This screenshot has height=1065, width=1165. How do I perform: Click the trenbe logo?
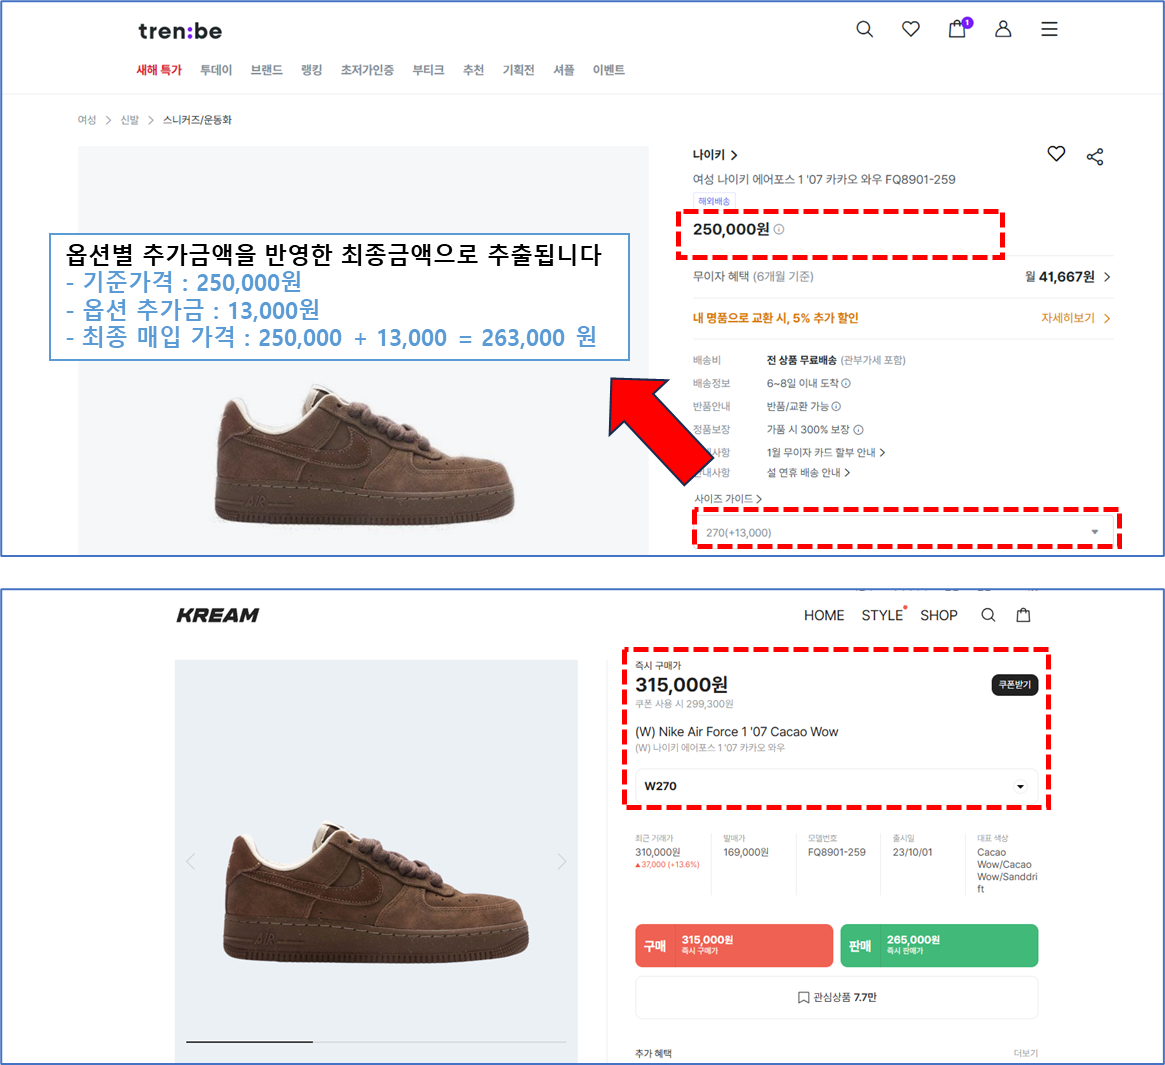(x=180, y=31)
